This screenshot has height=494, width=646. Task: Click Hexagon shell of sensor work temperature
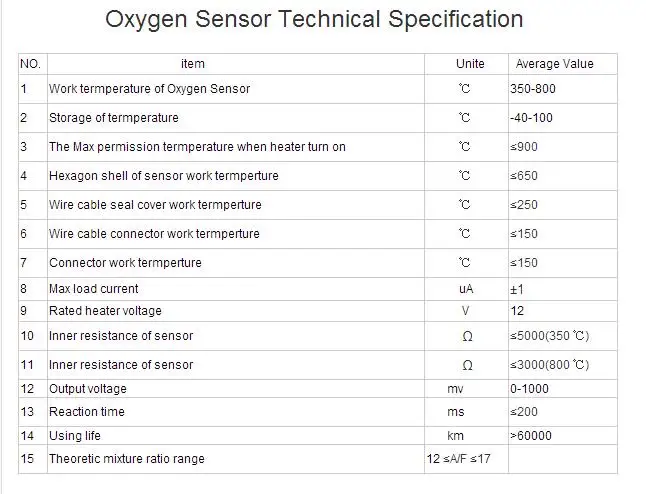tap(164, 176)
